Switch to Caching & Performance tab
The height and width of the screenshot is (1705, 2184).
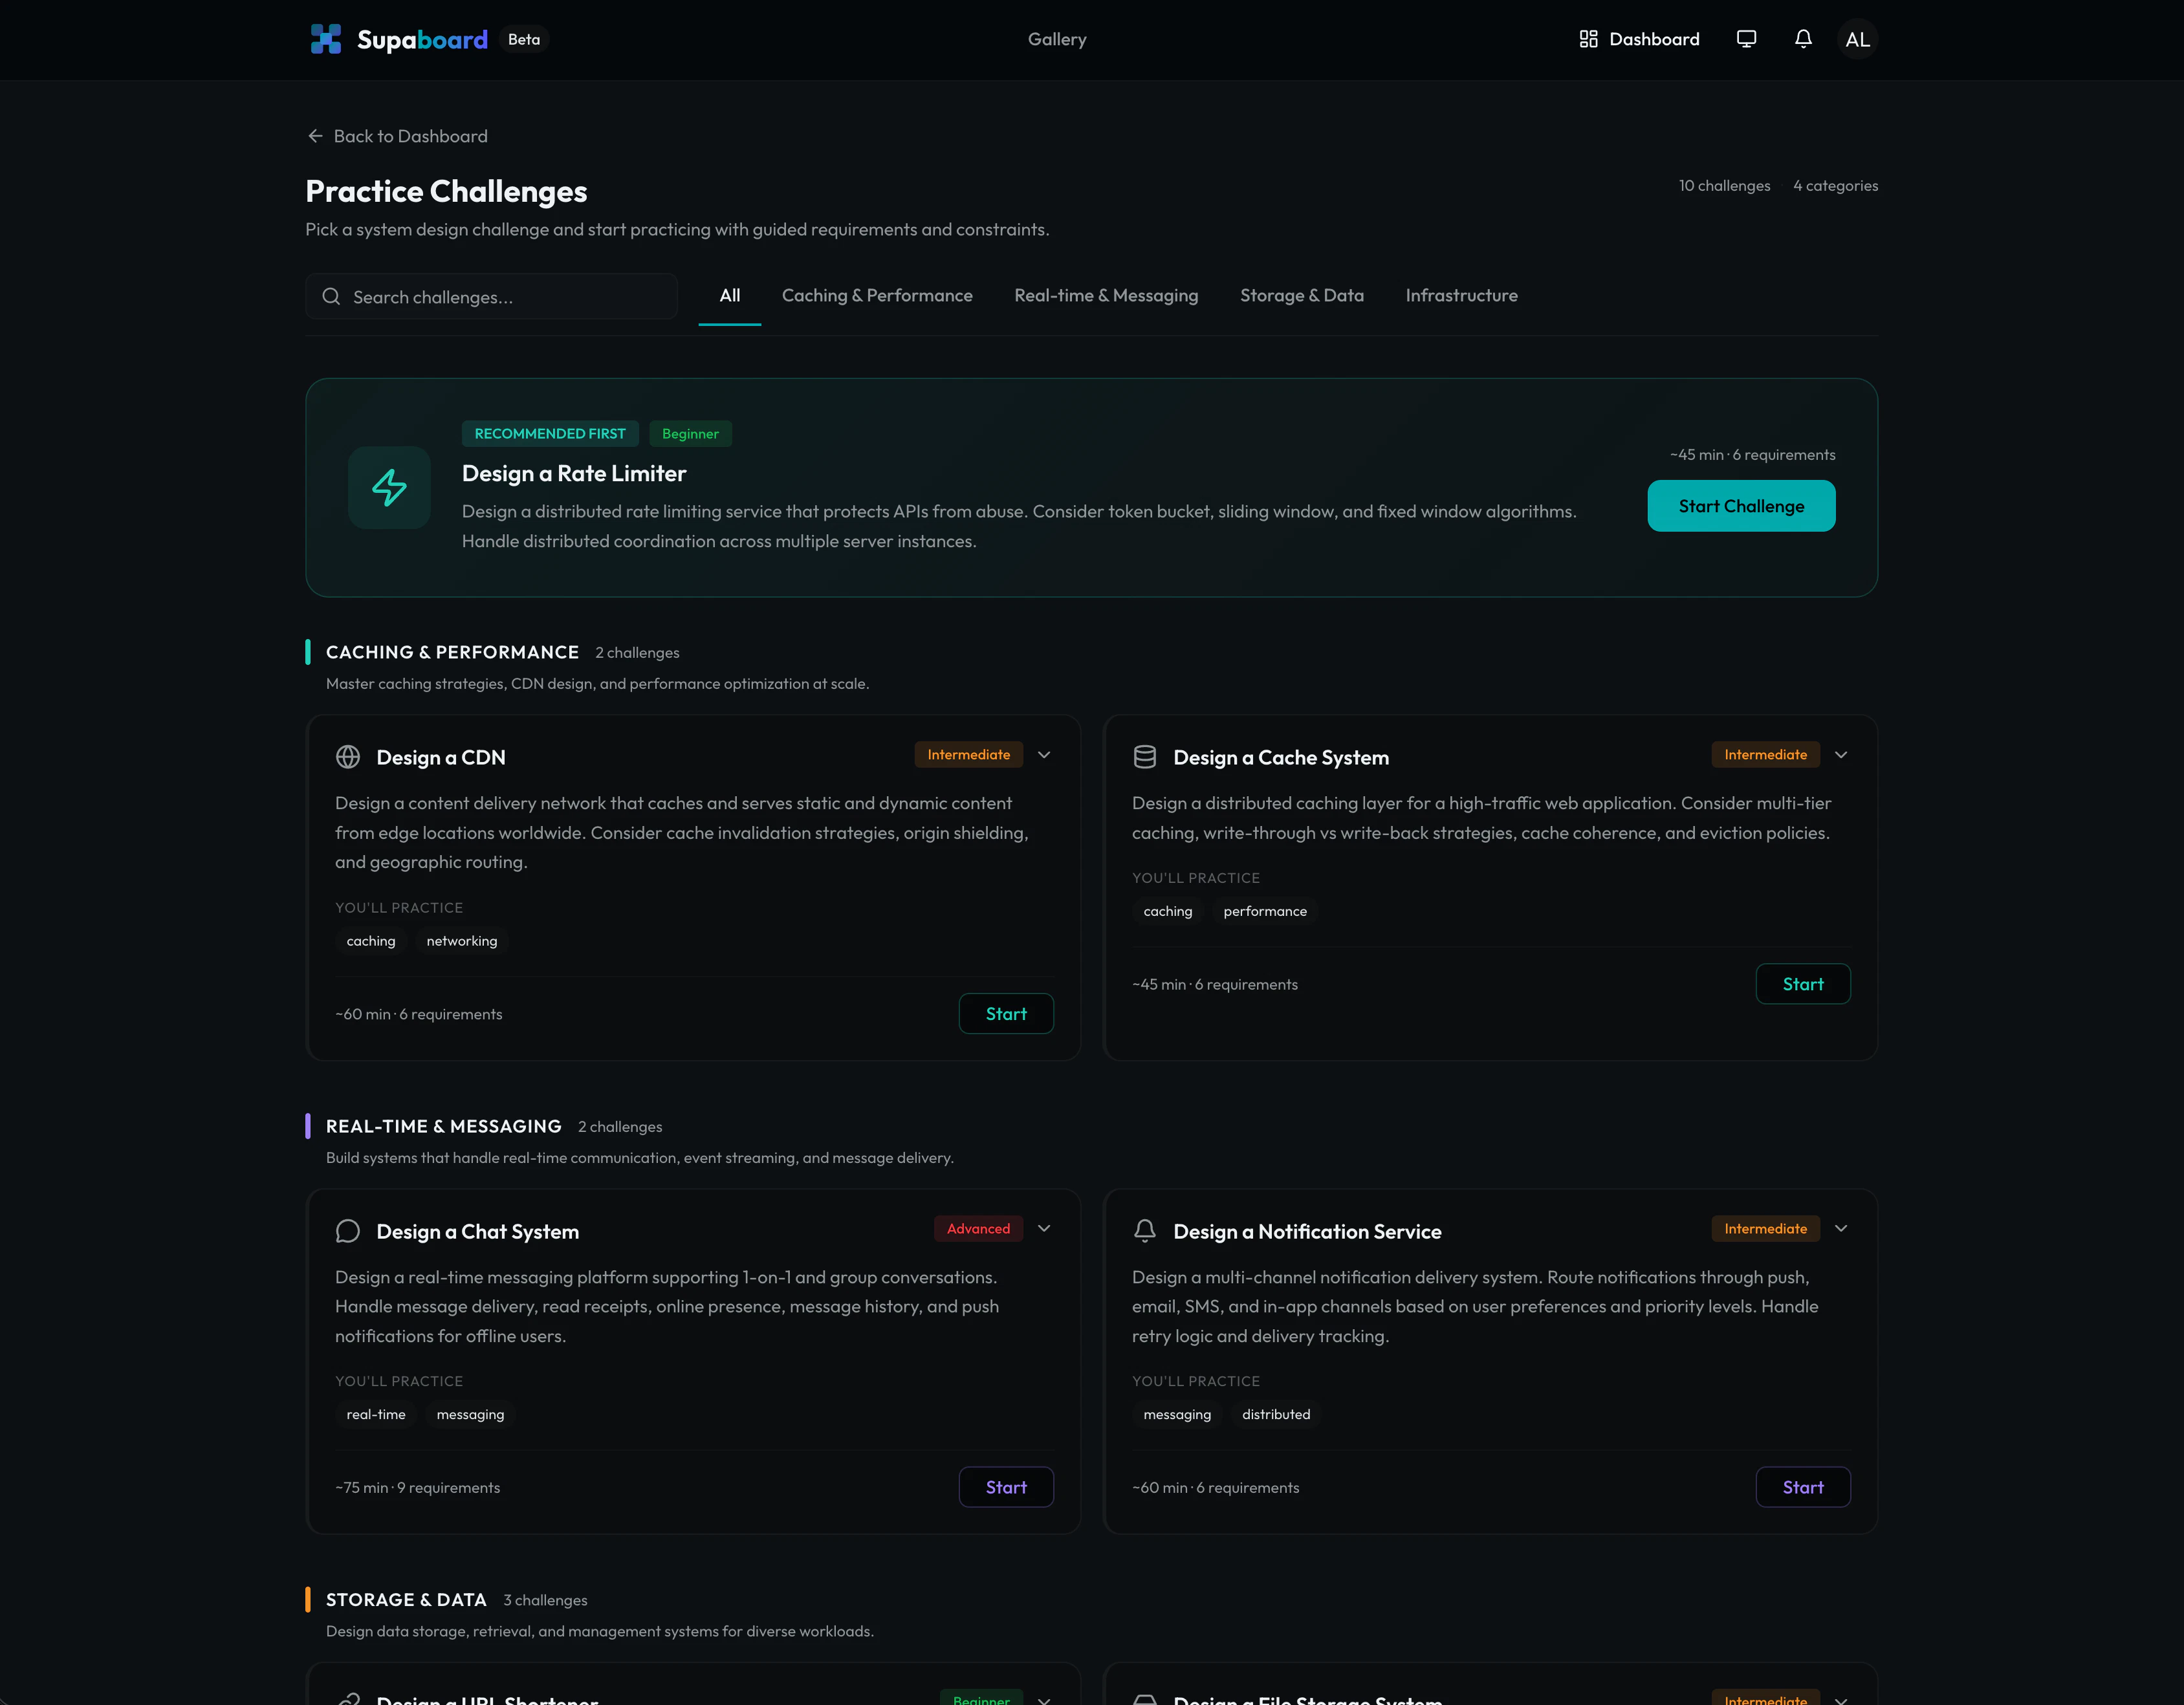click(x=876, y=296)
